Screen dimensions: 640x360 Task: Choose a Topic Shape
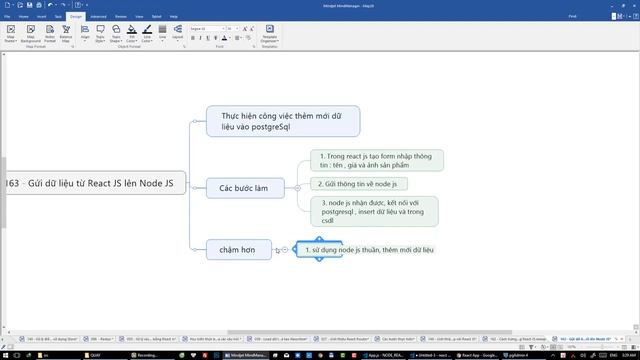(x=116, y=33)
